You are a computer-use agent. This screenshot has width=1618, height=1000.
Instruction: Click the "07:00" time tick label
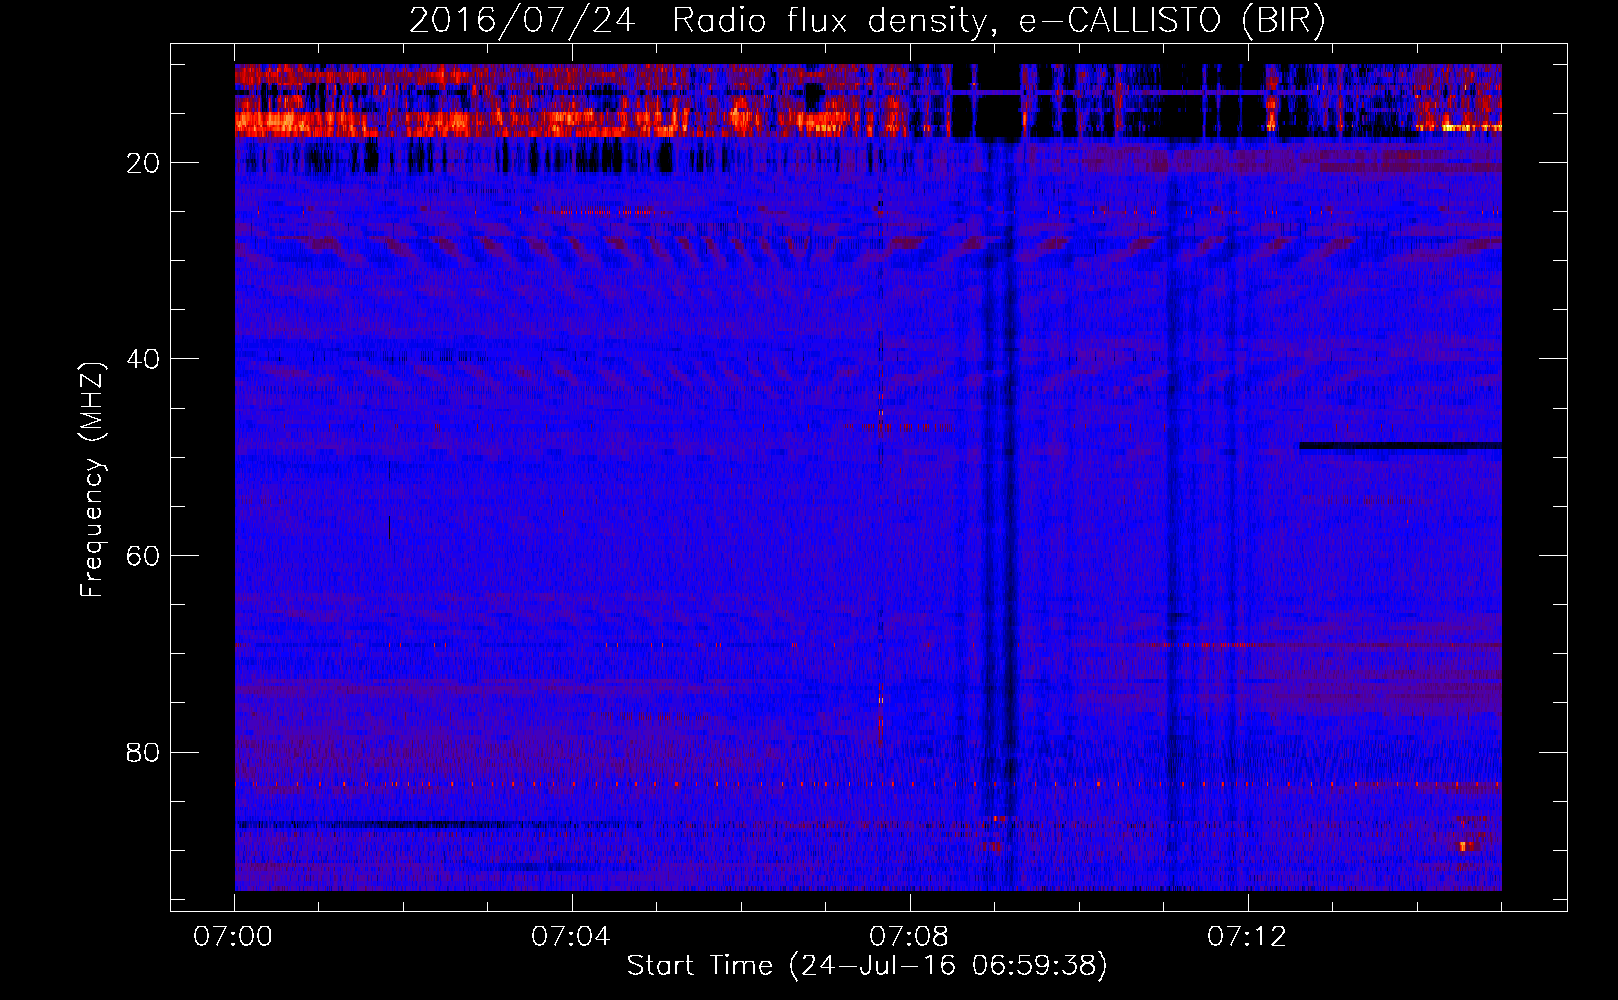[234, 937]
